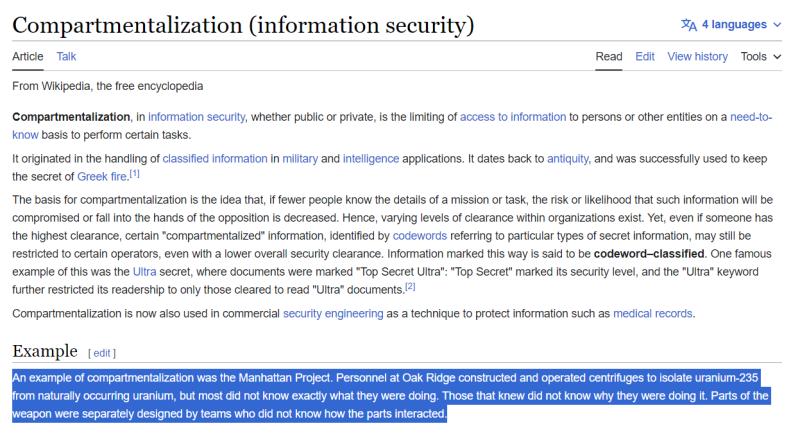Viewport: 800px width, 435px height.
Task: Click the classified information link
Action: point(214,159)
